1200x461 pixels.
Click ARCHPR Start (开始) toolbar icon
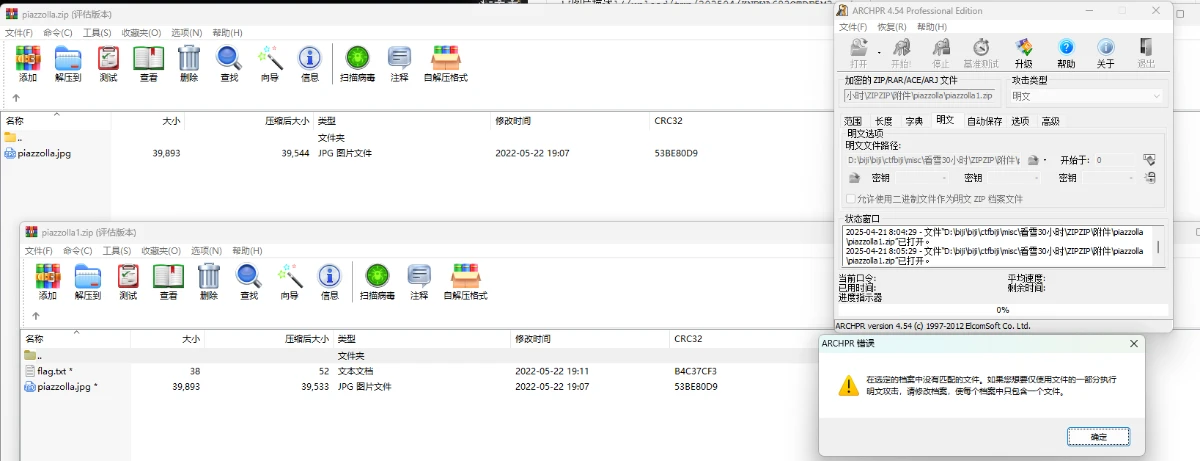pyautogui.click(x=901, y=47)
